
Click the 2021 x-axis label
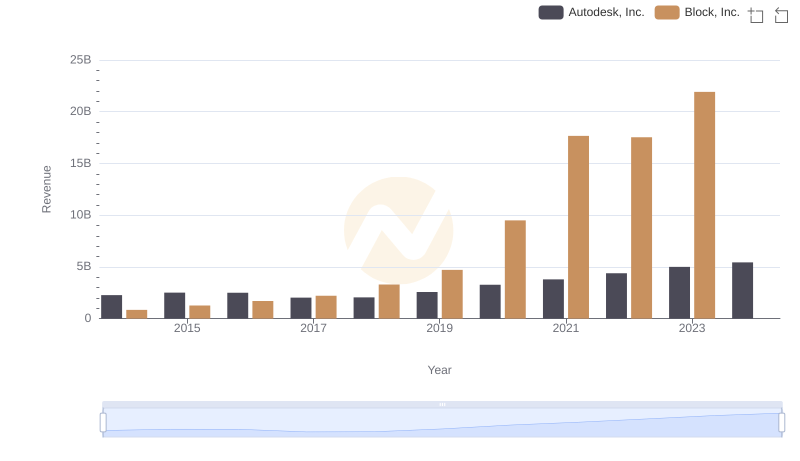click(x=566, y=328)
